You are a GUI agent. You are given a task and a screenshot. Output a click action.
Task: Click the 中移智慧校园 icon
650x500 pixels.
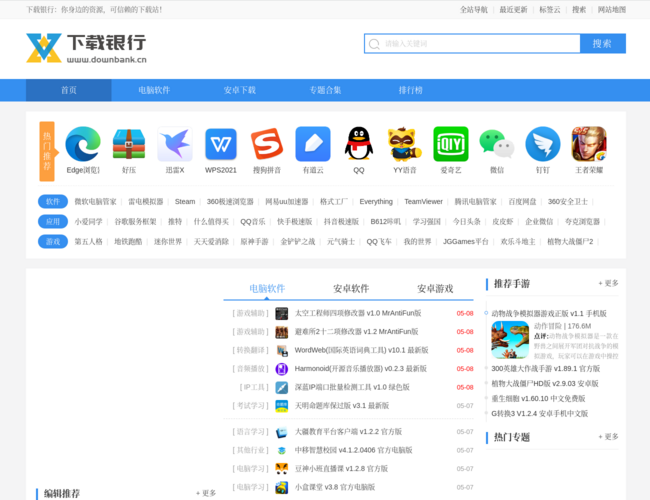(x=281, y=450)
